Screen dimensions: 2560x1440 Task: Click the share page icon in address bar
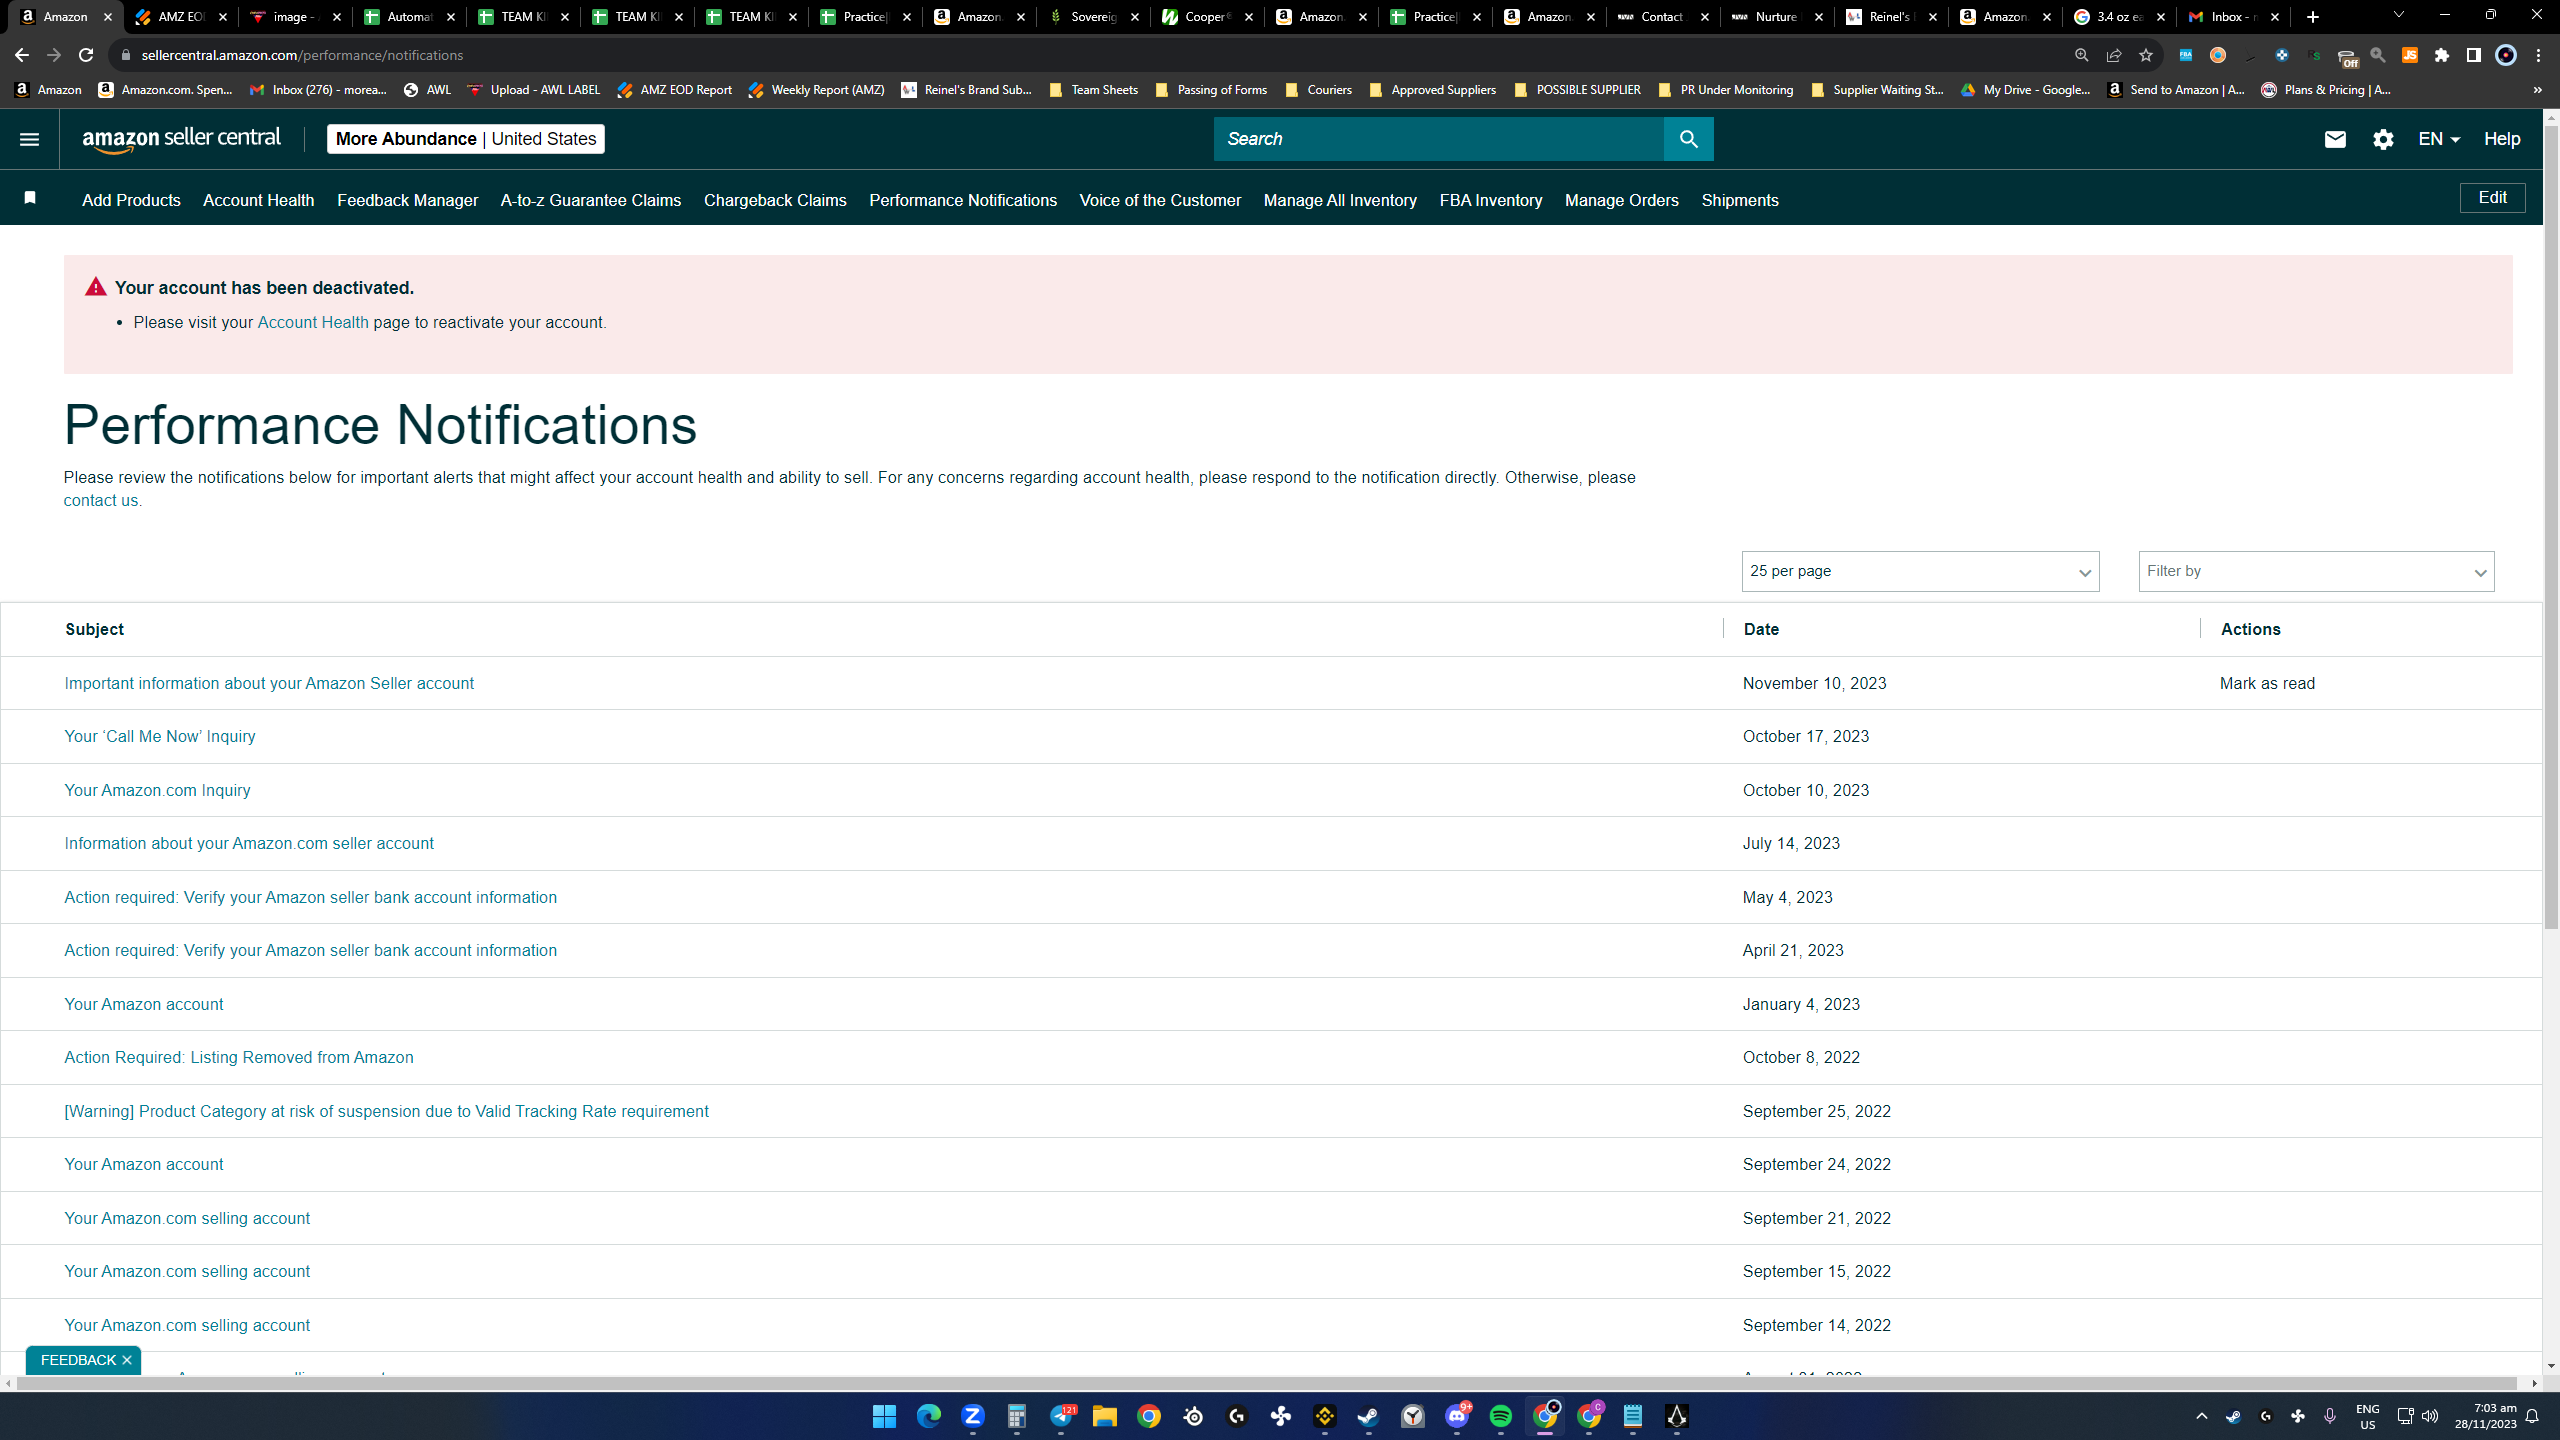point(2113,55)
